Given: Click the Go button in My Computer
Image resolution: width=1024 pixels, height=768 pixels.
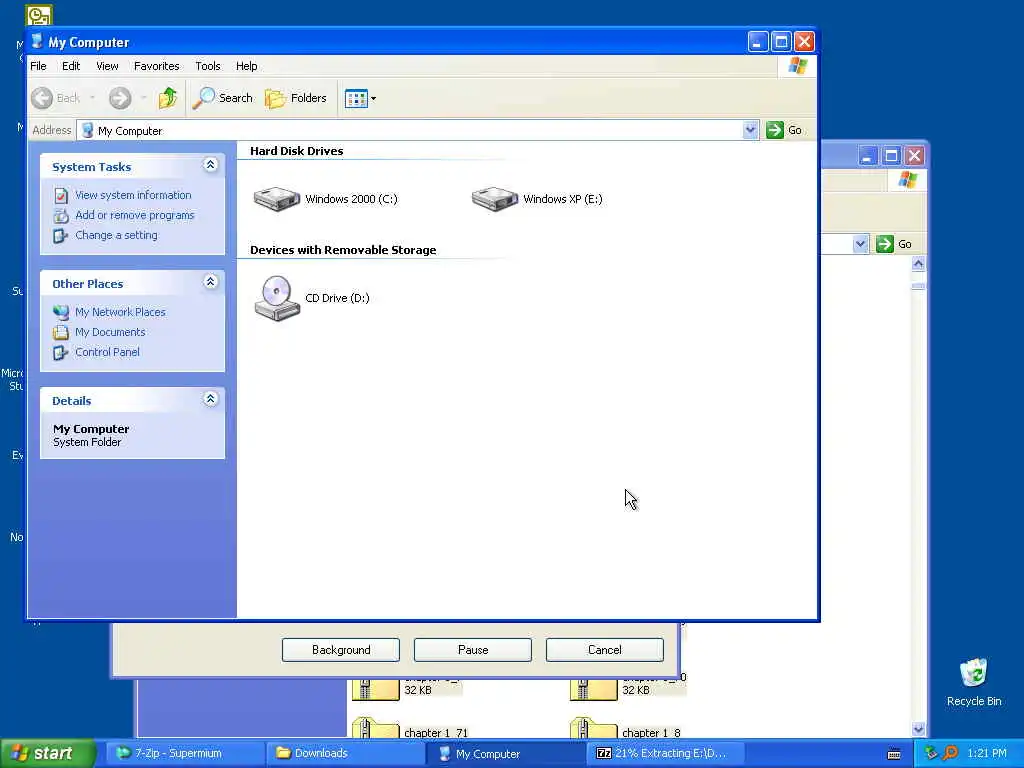Looking at the screenshot, I should click(x=784, y=130).
